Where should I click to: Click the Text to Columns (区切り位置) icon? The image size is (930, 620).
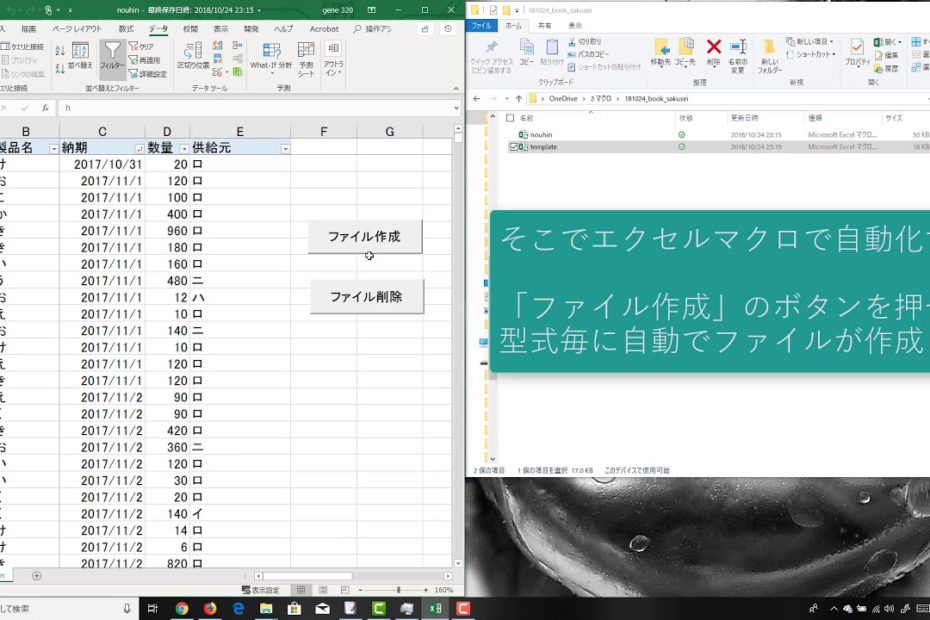tap(193, 55)
